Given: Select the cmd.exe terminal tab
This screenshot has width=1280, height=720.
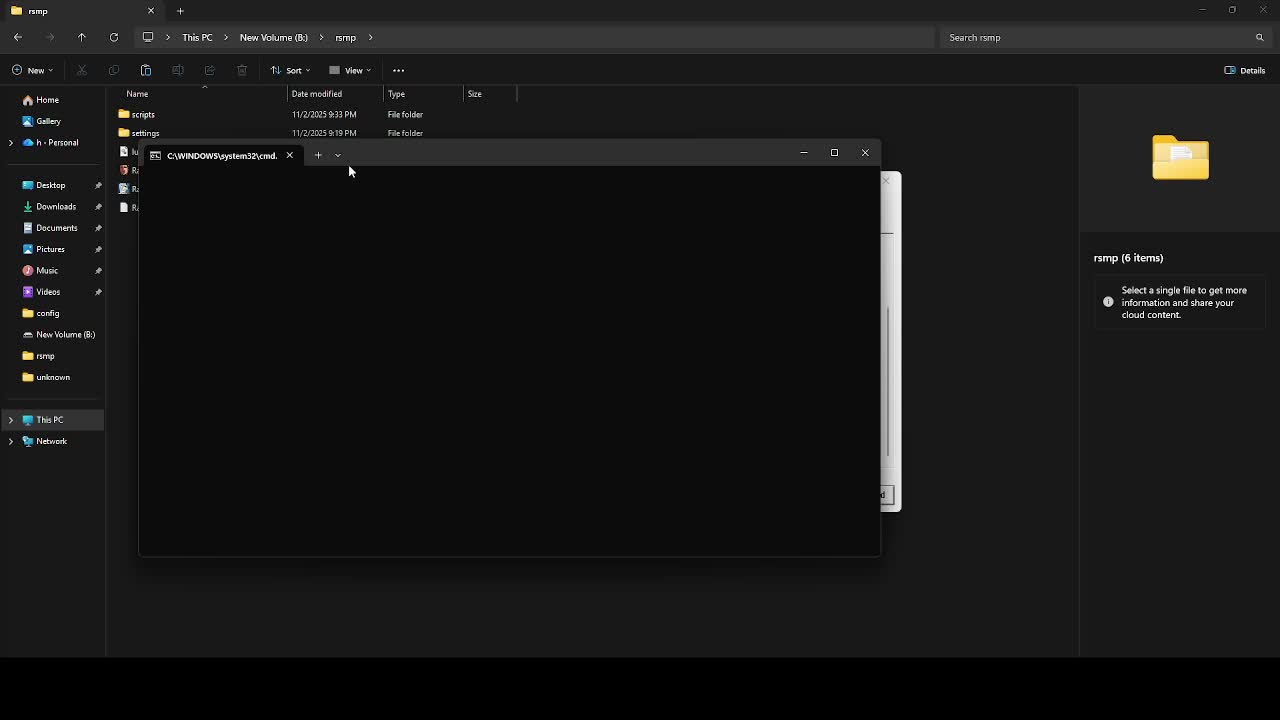Looking at the screenshot, I should (215, 155).
